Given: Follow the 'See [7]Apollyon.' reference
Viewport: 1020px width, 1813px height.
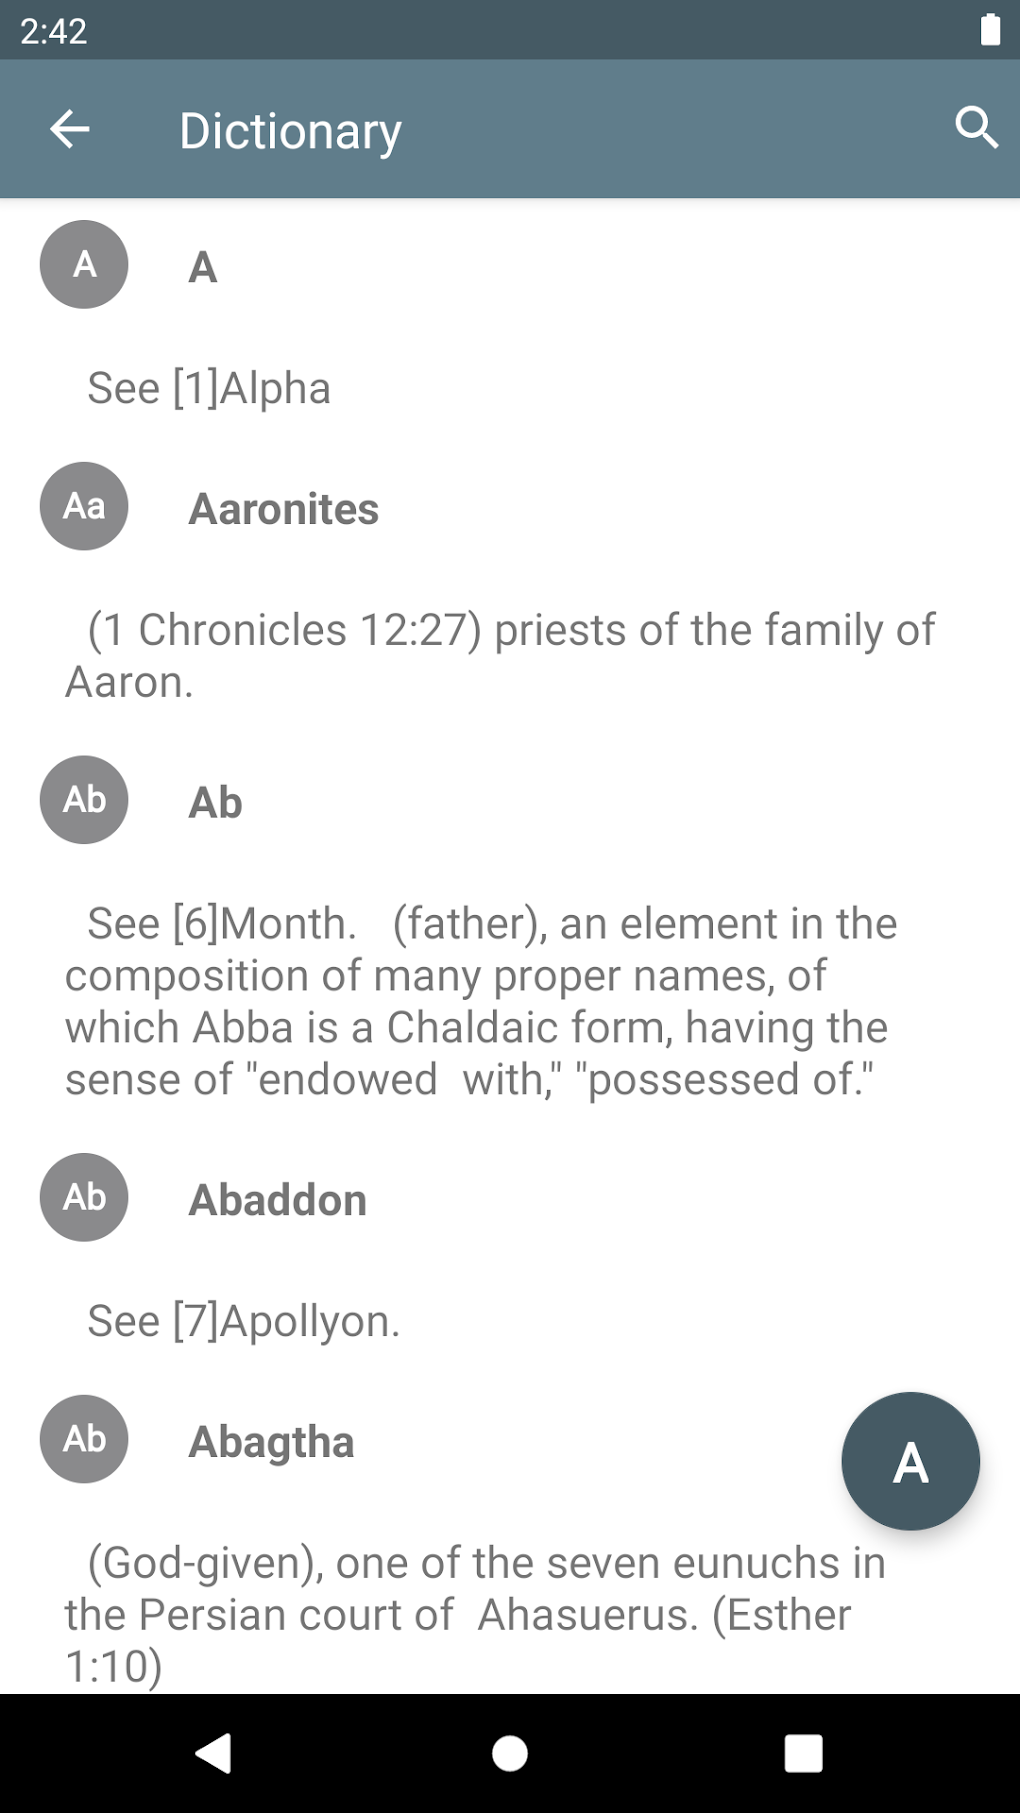Looking at the screenshot, I should coord(244,1321).
